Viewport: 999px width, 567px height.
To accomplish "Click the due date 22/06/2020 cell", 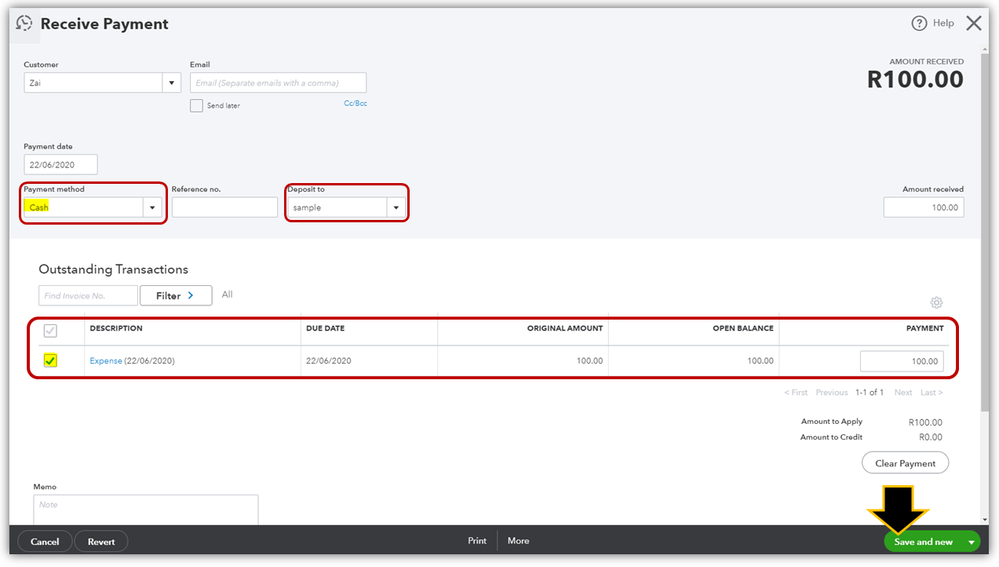I will [x=328, y=361].
